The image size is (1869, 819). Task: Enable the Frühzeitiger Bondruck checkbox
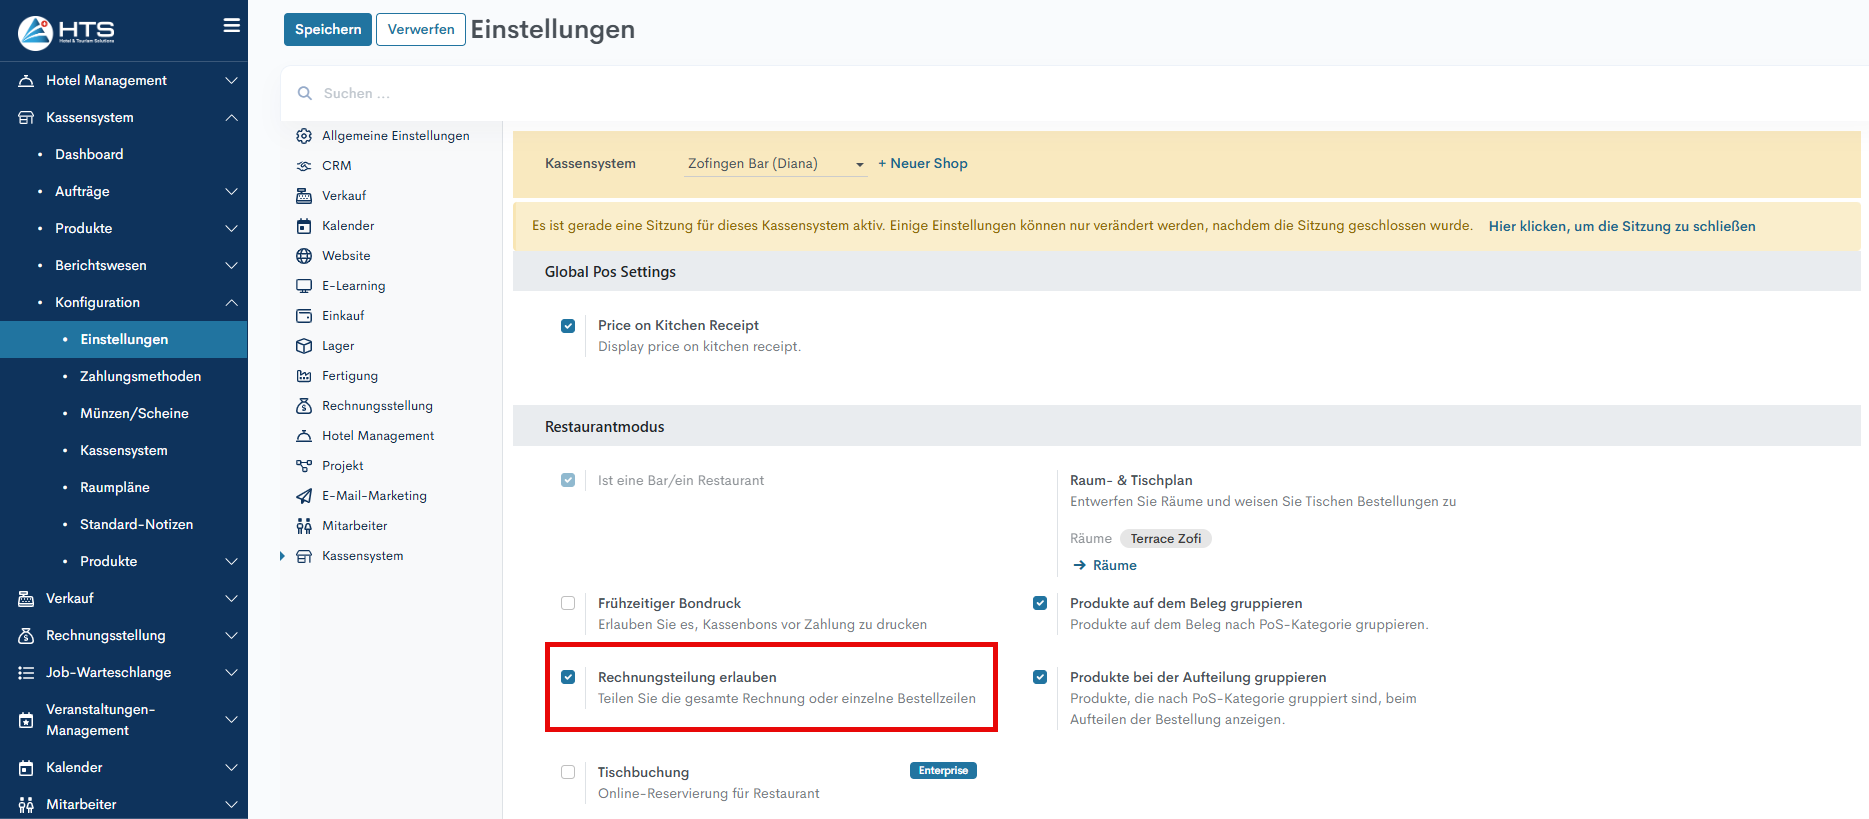pyautogui.click(x=568, y=603)
